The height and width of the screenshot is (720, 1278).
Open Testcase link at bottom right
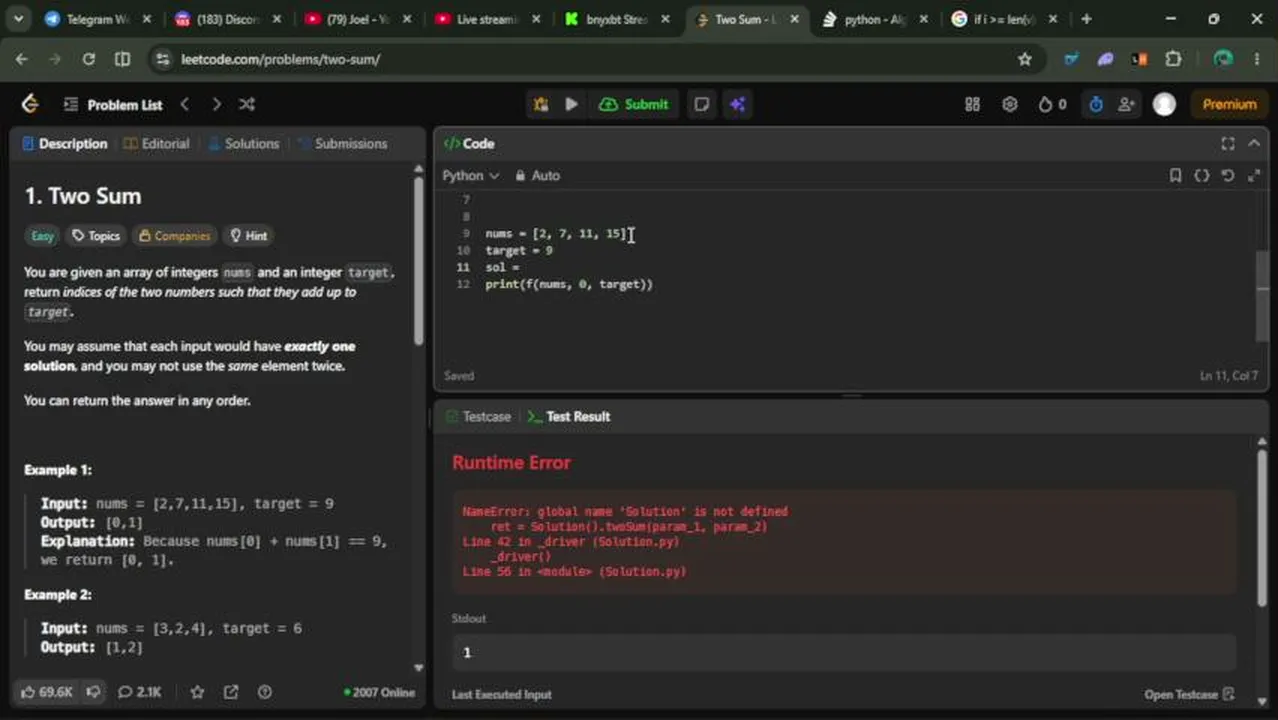click(1190, 694)
